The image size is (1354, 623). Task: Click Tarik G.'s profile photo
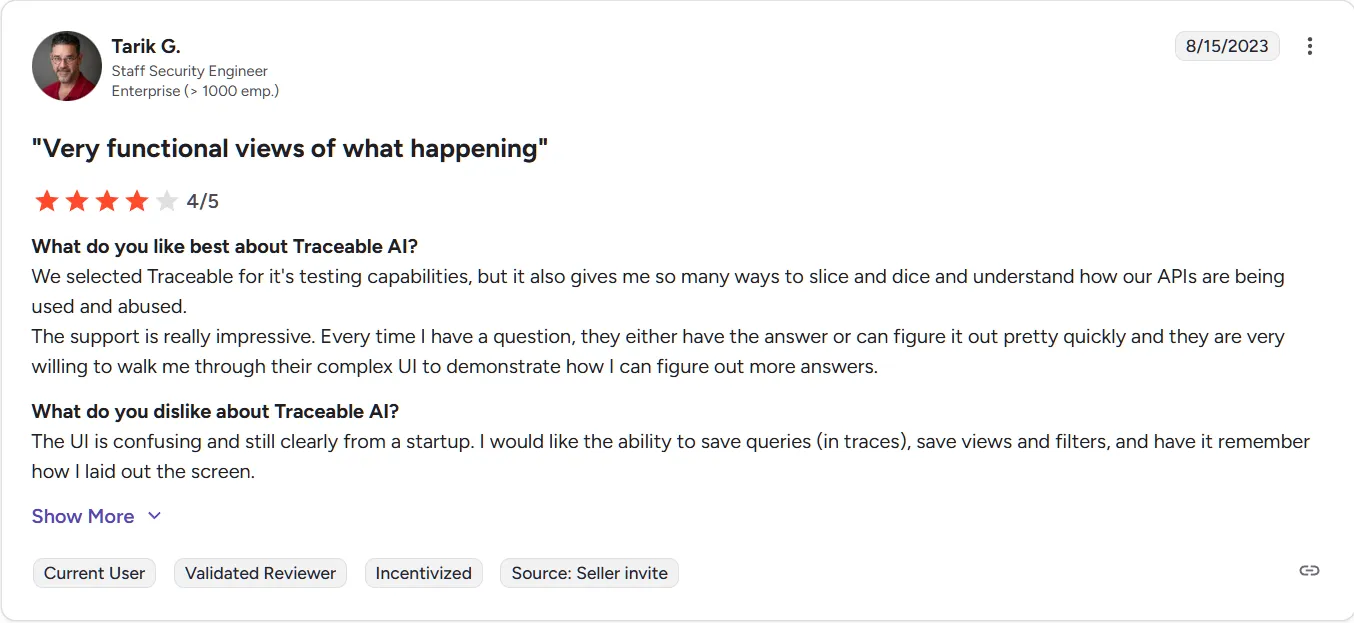click(x=67, y=66)
